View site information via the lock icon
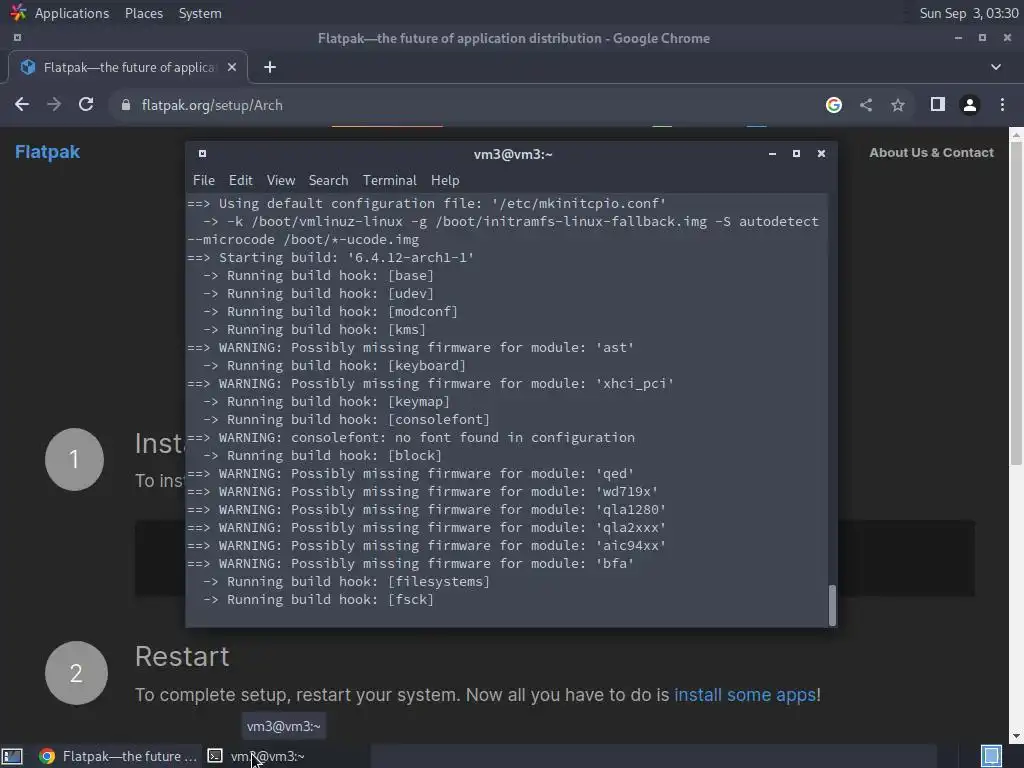Viewport: 1024px width, 768px height. click(x=125, y=105)
